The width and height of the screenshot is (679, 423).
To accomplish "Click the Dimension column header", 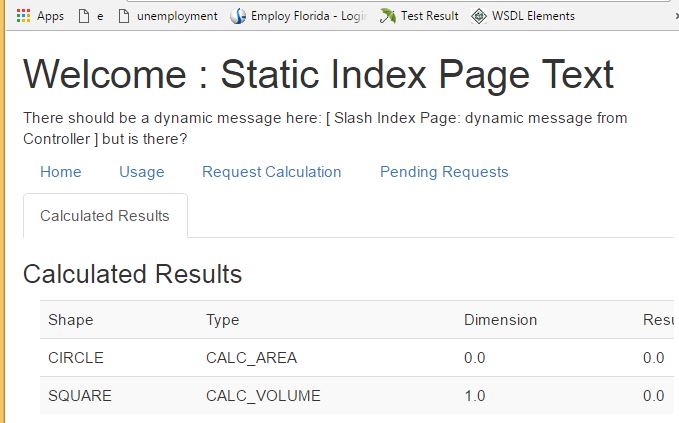I will pos(500,320).
